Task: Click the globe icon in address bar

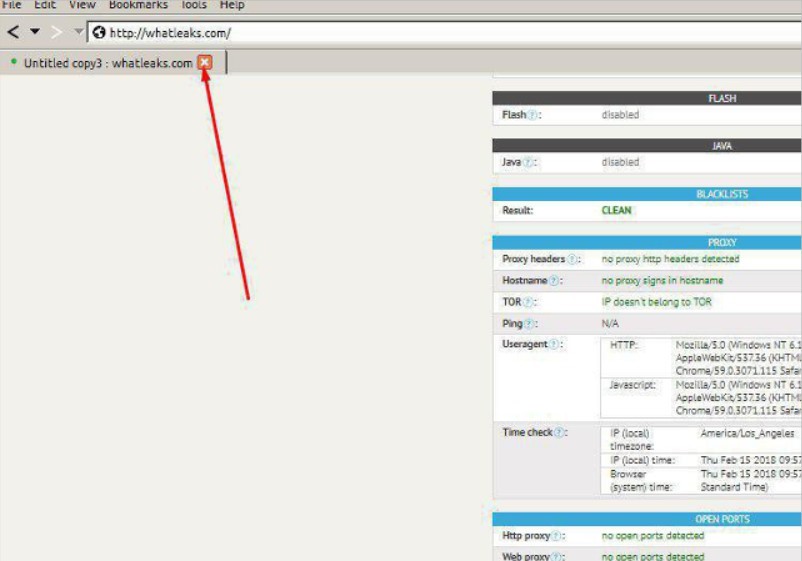Action: [99, 33]
